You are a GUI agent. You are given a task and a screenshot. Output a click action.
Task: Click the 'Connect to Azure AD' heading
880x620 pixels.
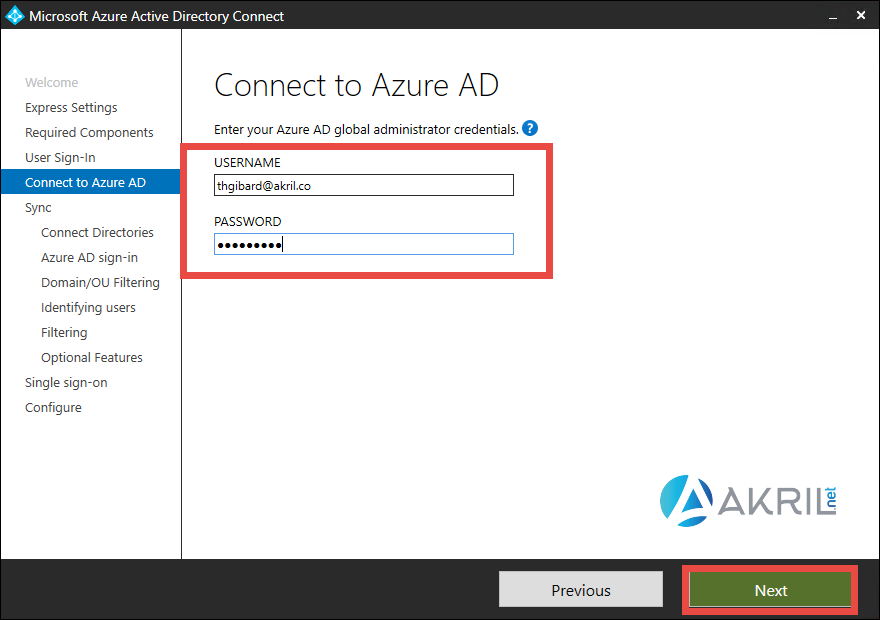[x=356, y=85]
